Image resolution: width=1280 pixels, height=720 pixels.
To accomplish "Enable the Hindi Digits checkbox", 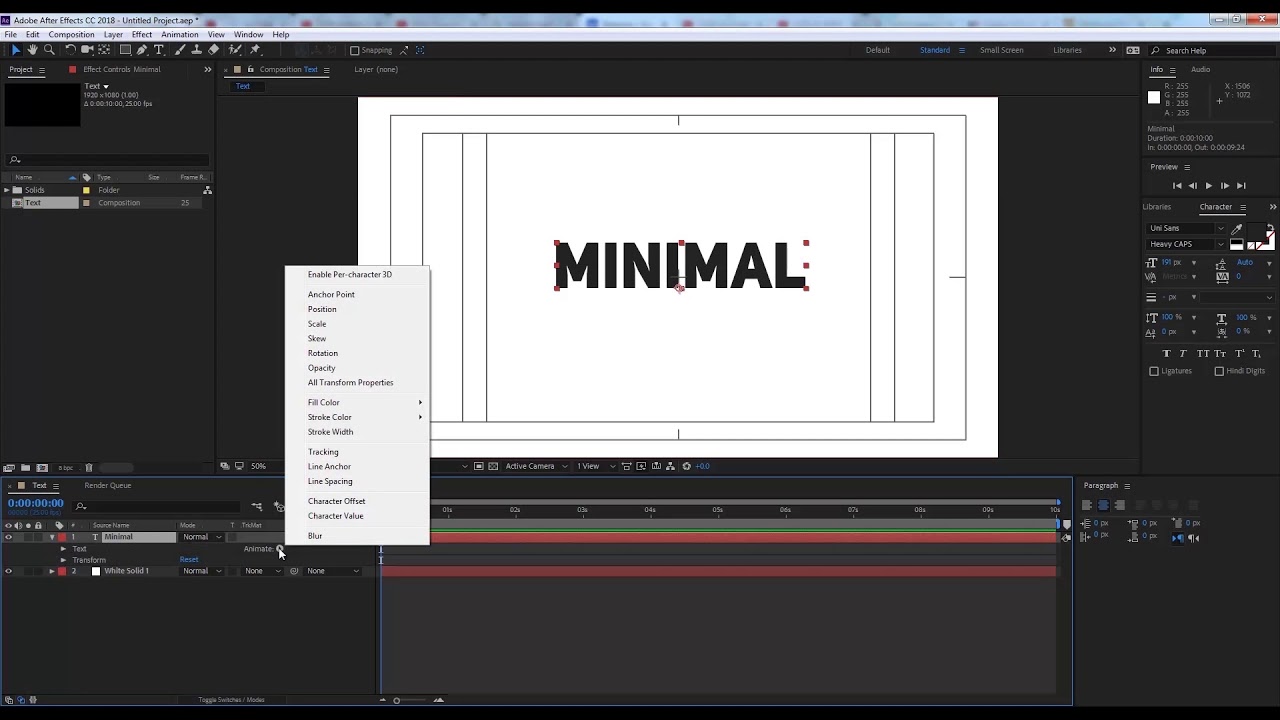I will point(1219,371).
